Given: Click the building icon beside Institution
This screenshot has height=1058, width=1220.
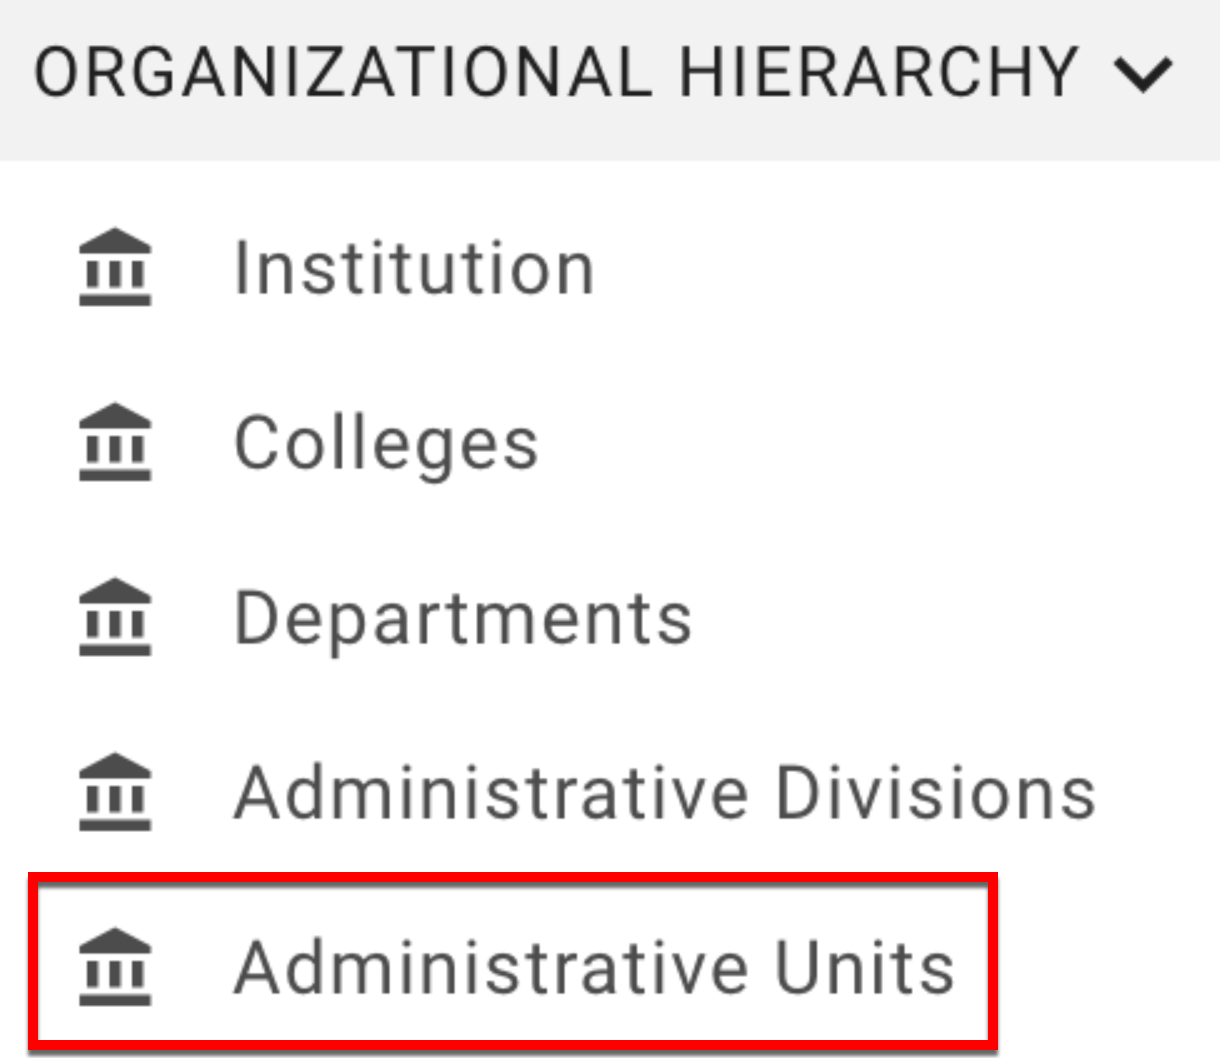Looking at the screenshot, I should pyautogui.click(x=115, y=267).
